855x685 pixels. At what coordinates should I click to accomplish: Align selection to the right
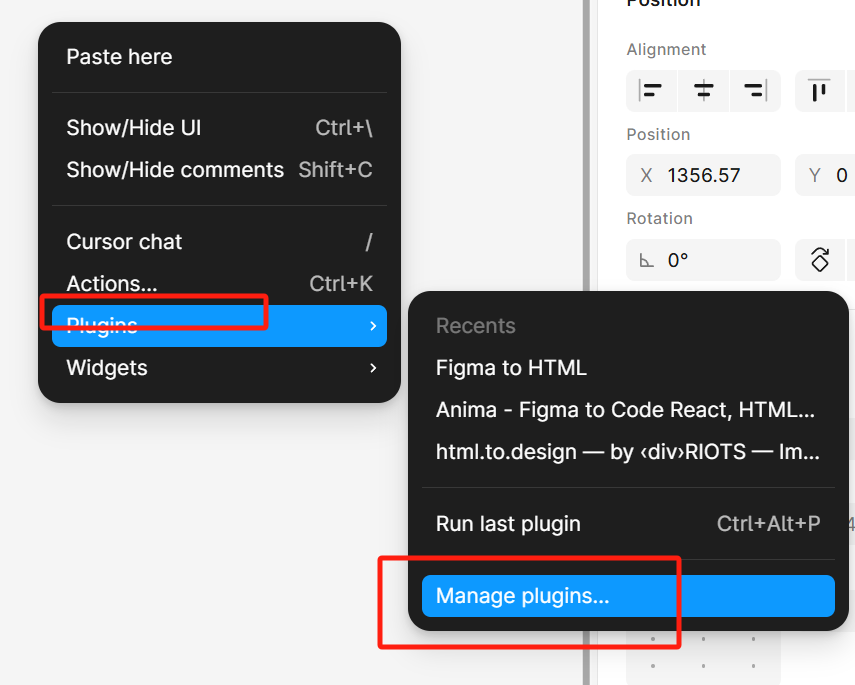(x=755, y=91)
